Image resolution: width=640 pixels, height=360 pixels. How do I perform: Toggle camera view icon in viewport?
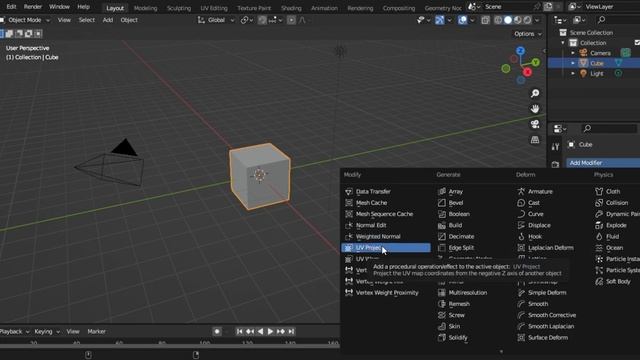point(535,124)
